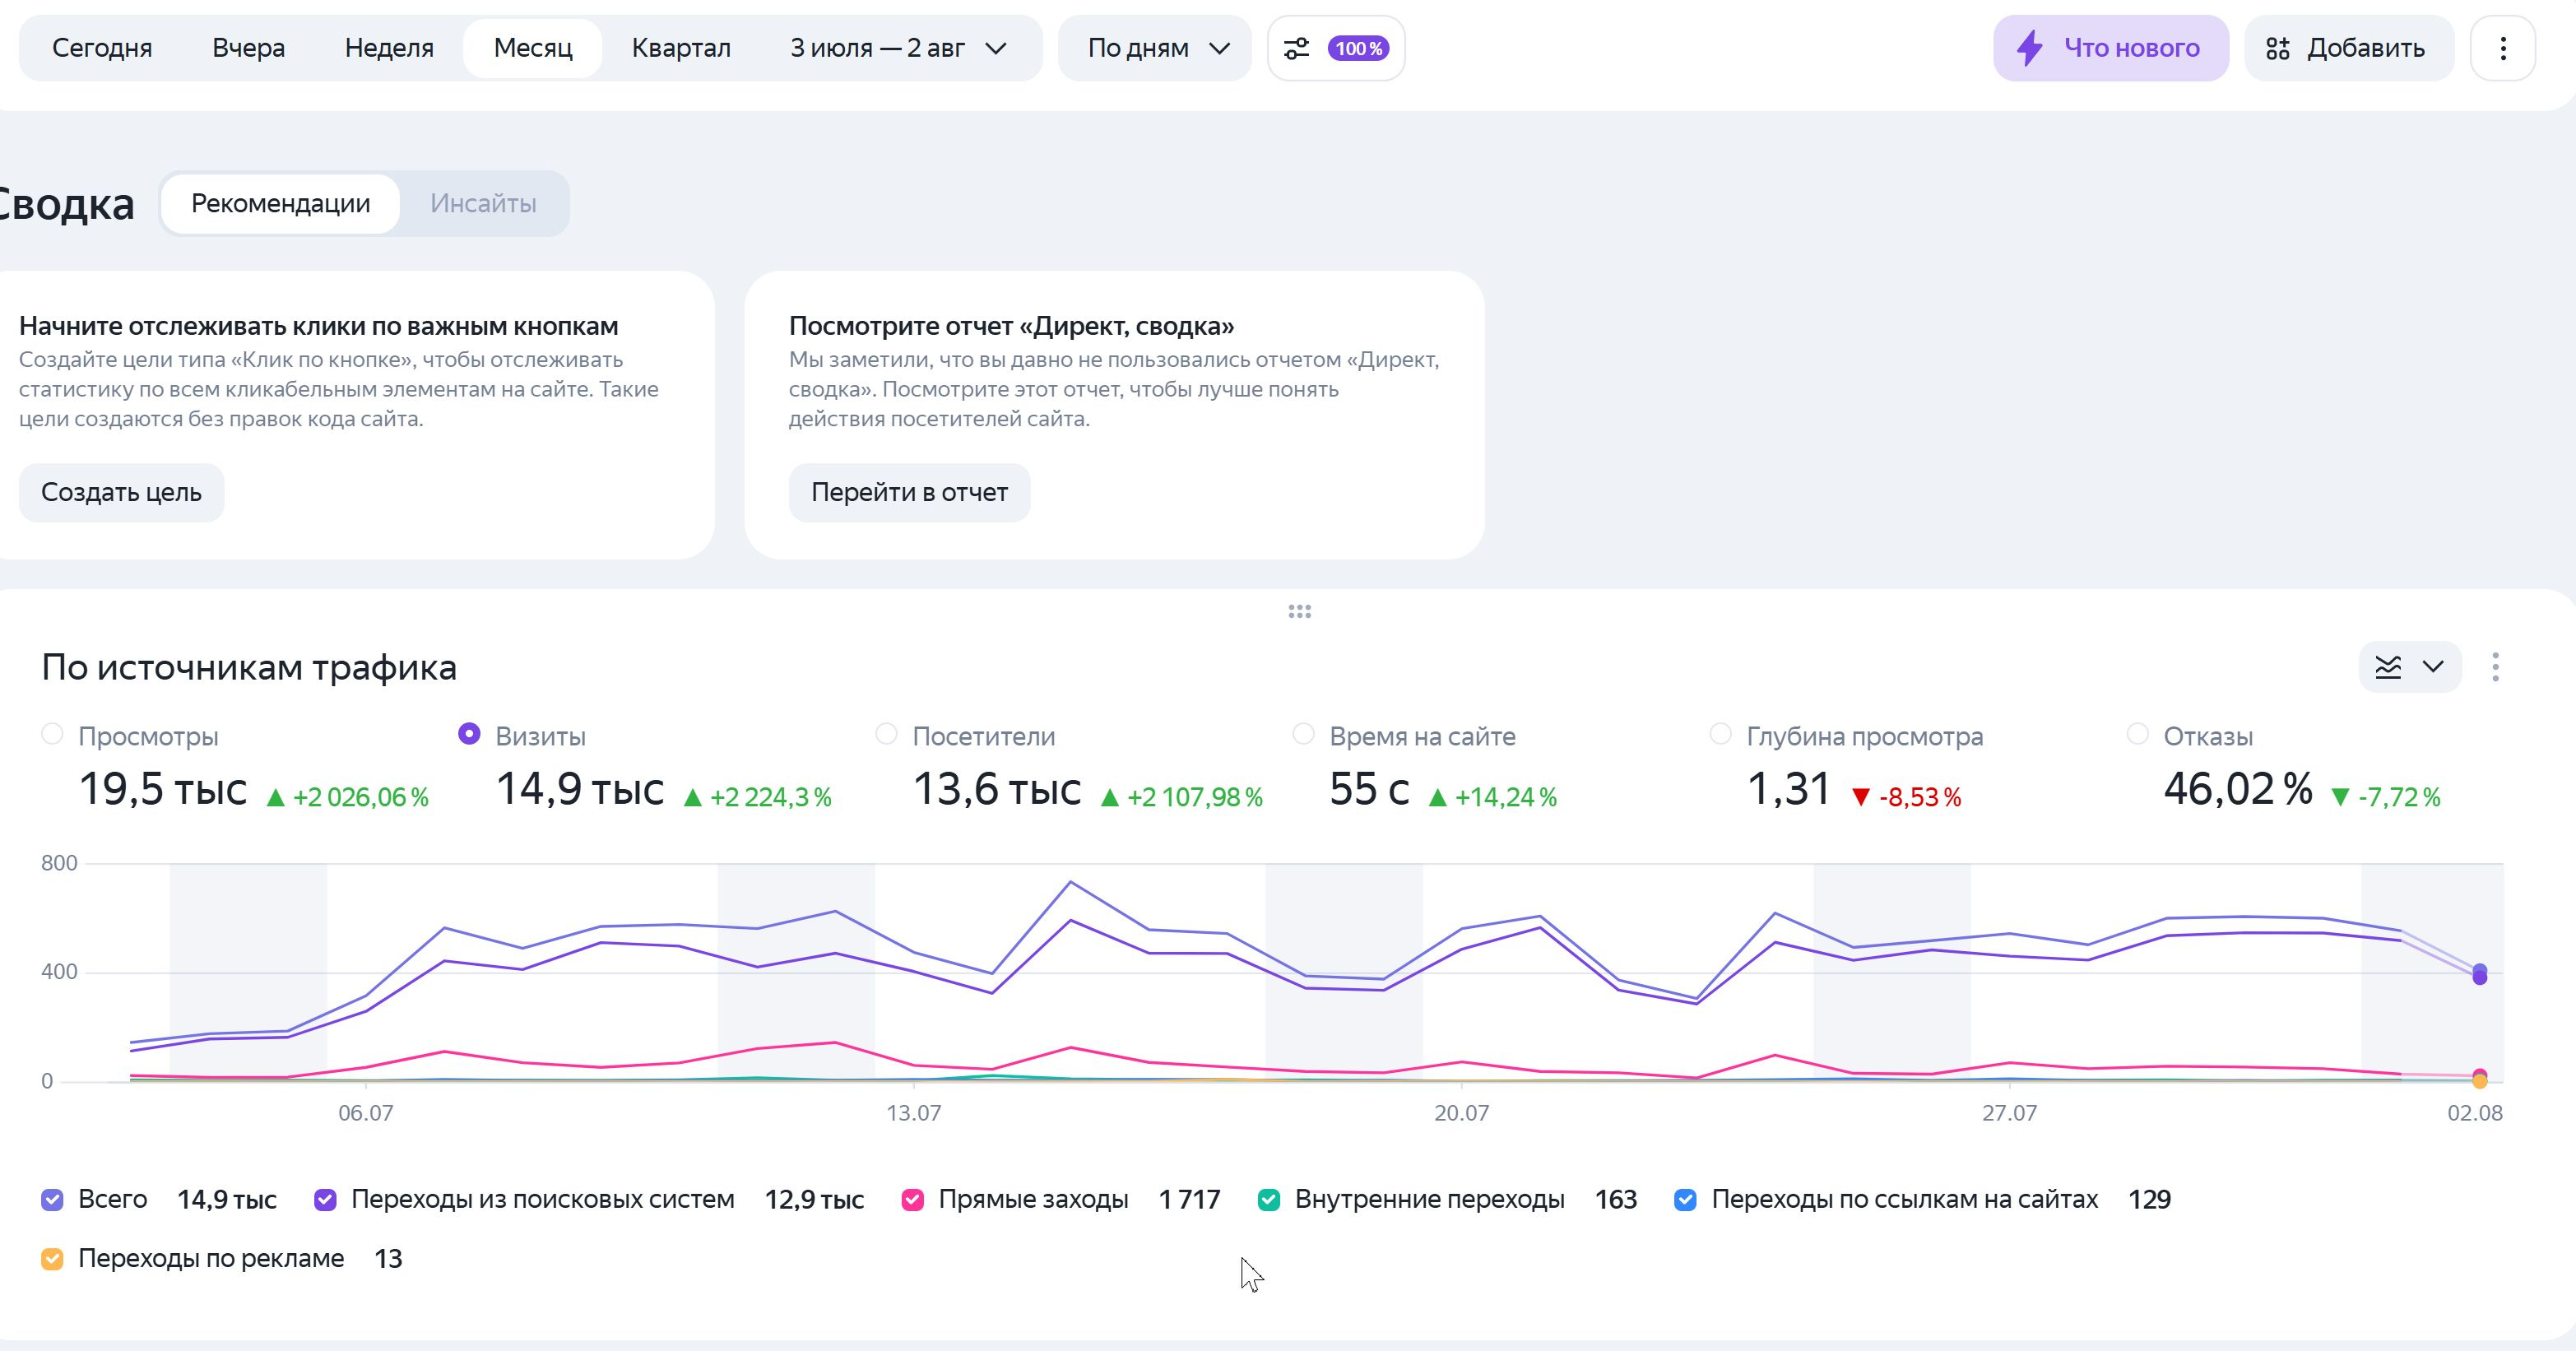The width and height of the screenshot is (2576, 1351).
Task: Uncheck the 'Прямые заходы' legend checkbox
Action: coord(912,1200)
